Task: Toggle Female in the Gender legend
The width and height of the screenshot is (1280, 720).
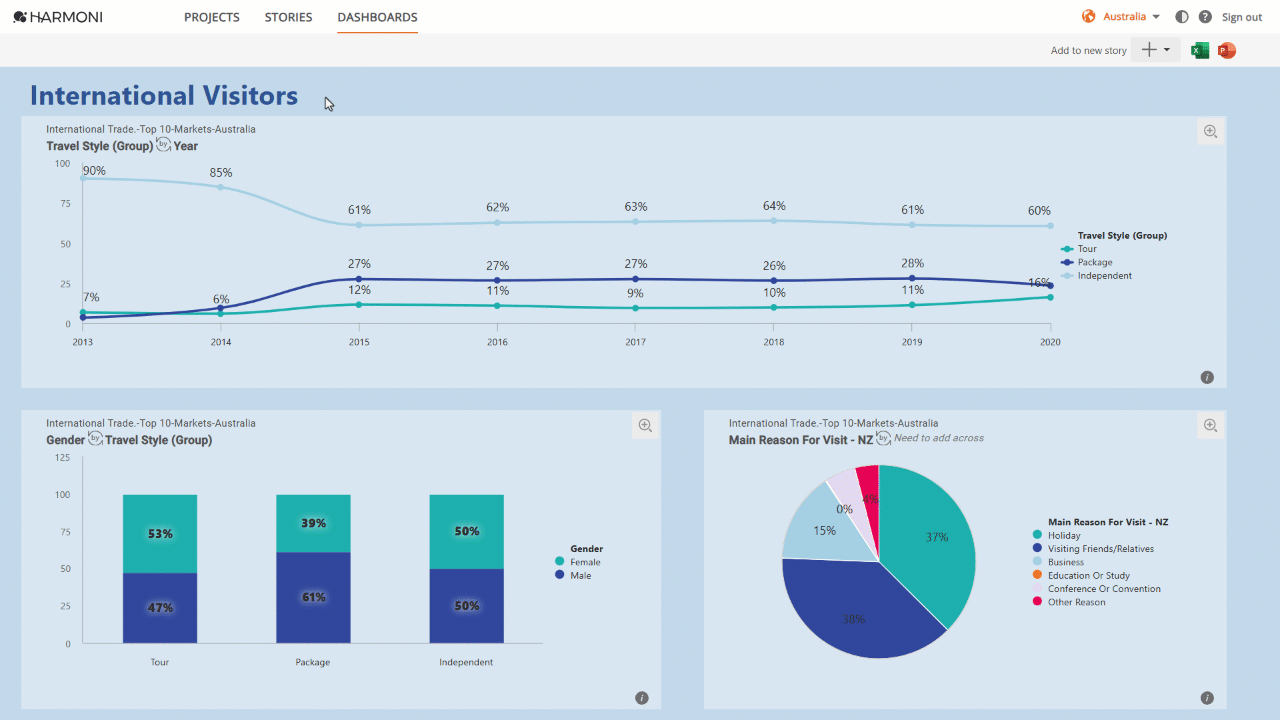Action: 578,562
